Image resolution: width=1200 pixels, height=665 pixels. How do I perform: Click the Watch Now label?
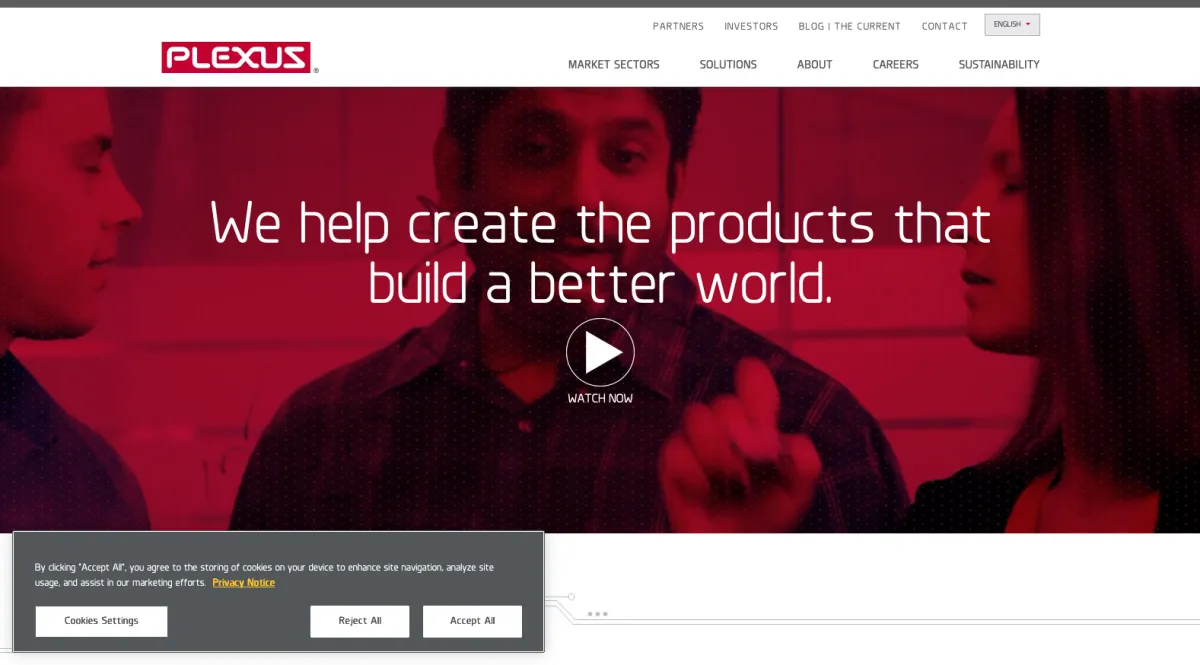point(600,398)
